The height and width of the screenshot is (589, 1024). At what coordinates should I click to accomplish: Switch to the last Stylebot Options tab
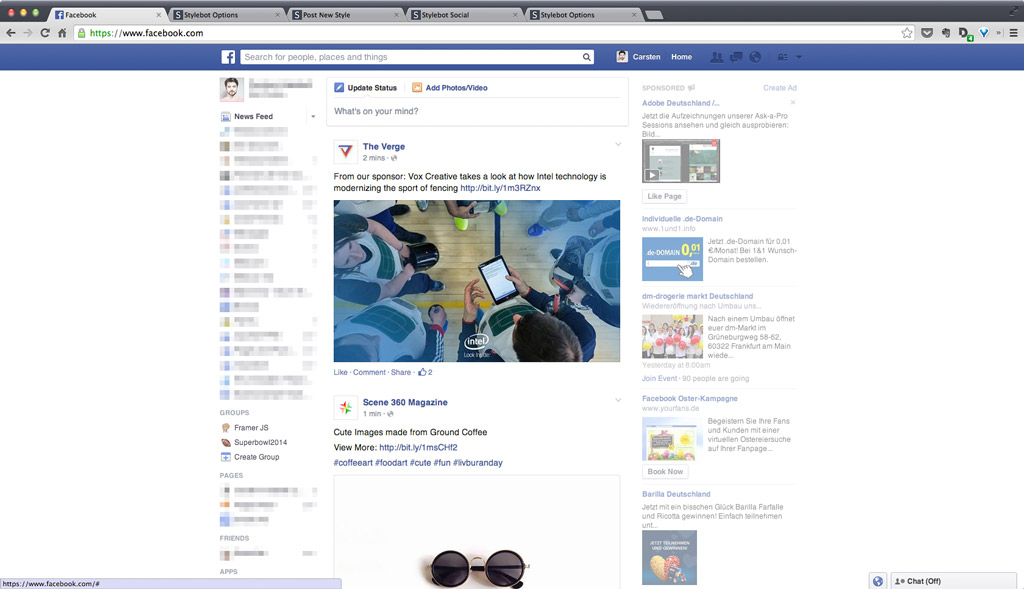pyautogui.click(x=583, y=14)
